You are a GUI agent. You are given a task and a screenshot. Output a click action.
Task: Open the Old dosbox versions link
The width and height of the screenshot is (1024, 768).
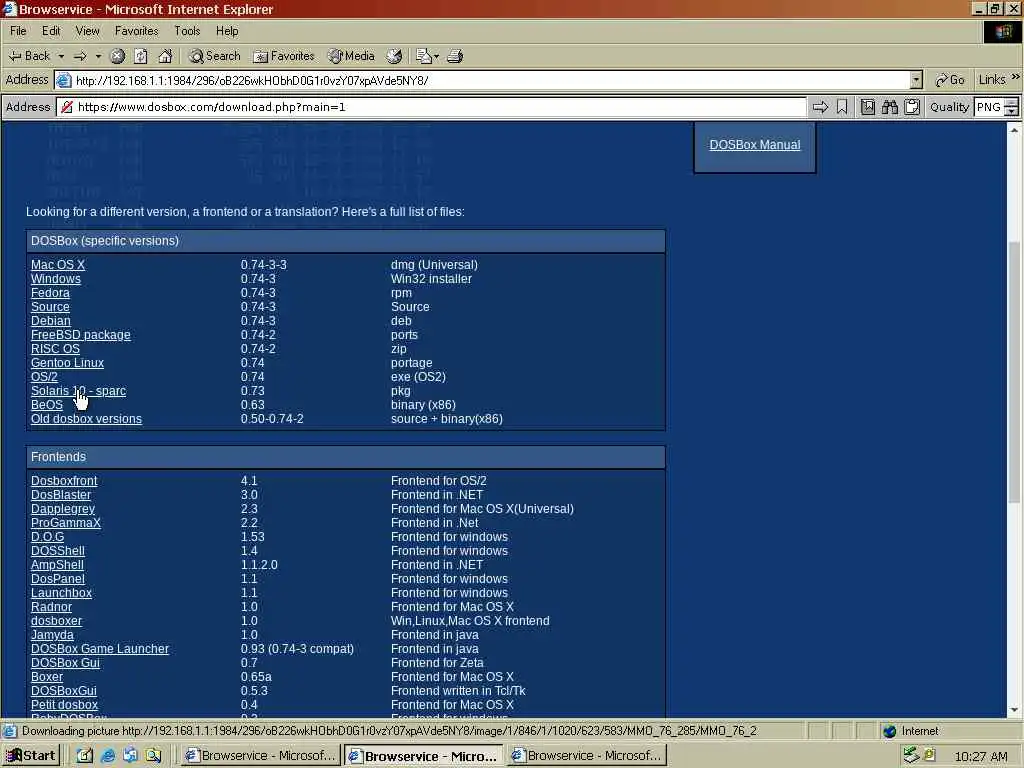coord(86,419)
